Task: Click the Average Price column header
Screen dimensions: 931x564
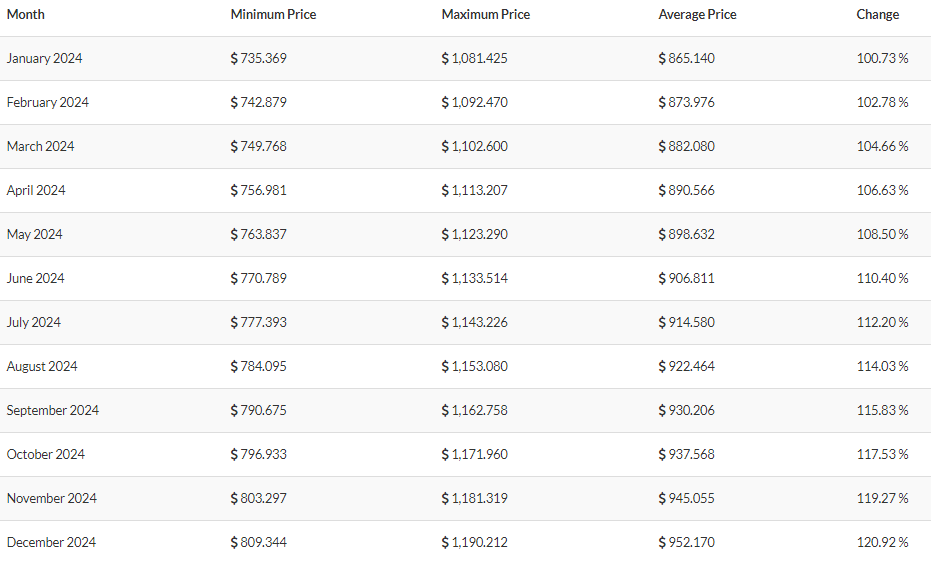Action: (x=697, y=14)
